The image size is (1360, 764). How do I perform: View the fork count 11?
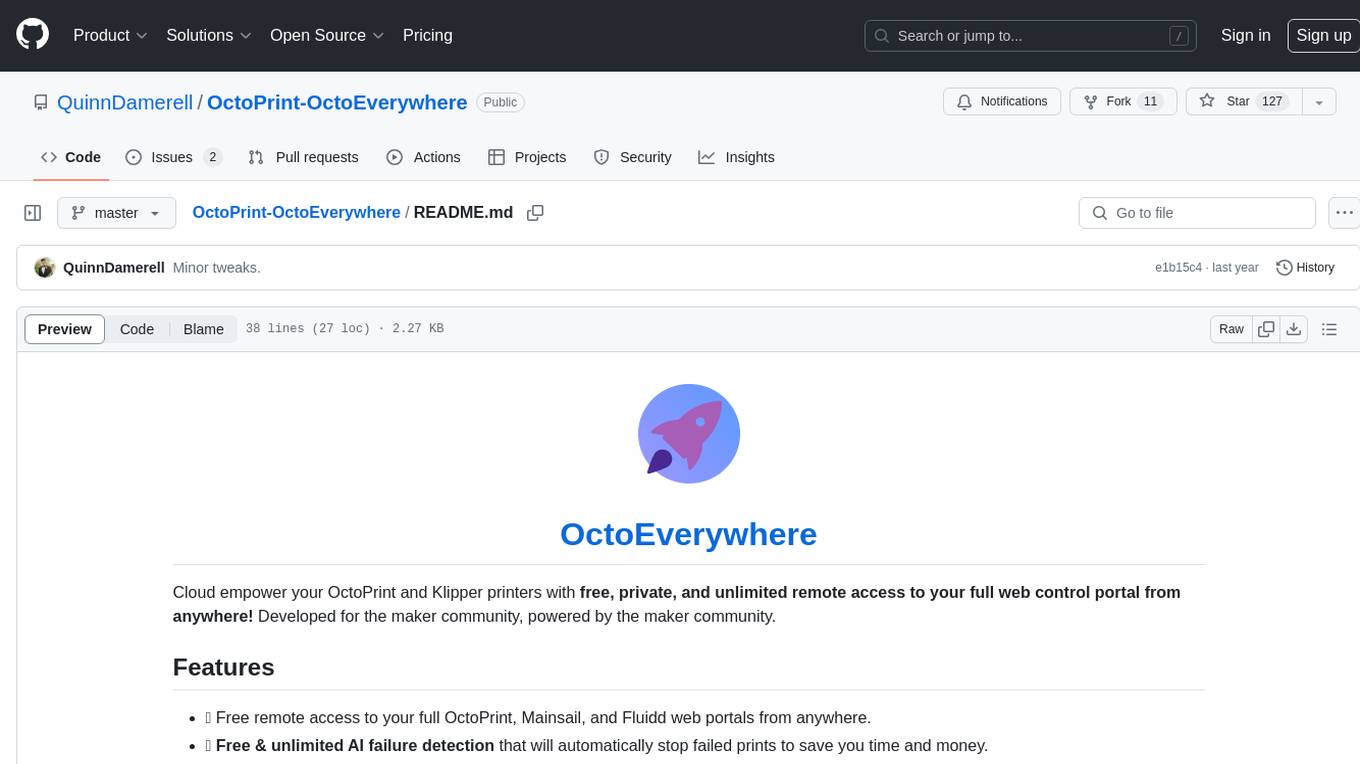[x=1150, y=101]
